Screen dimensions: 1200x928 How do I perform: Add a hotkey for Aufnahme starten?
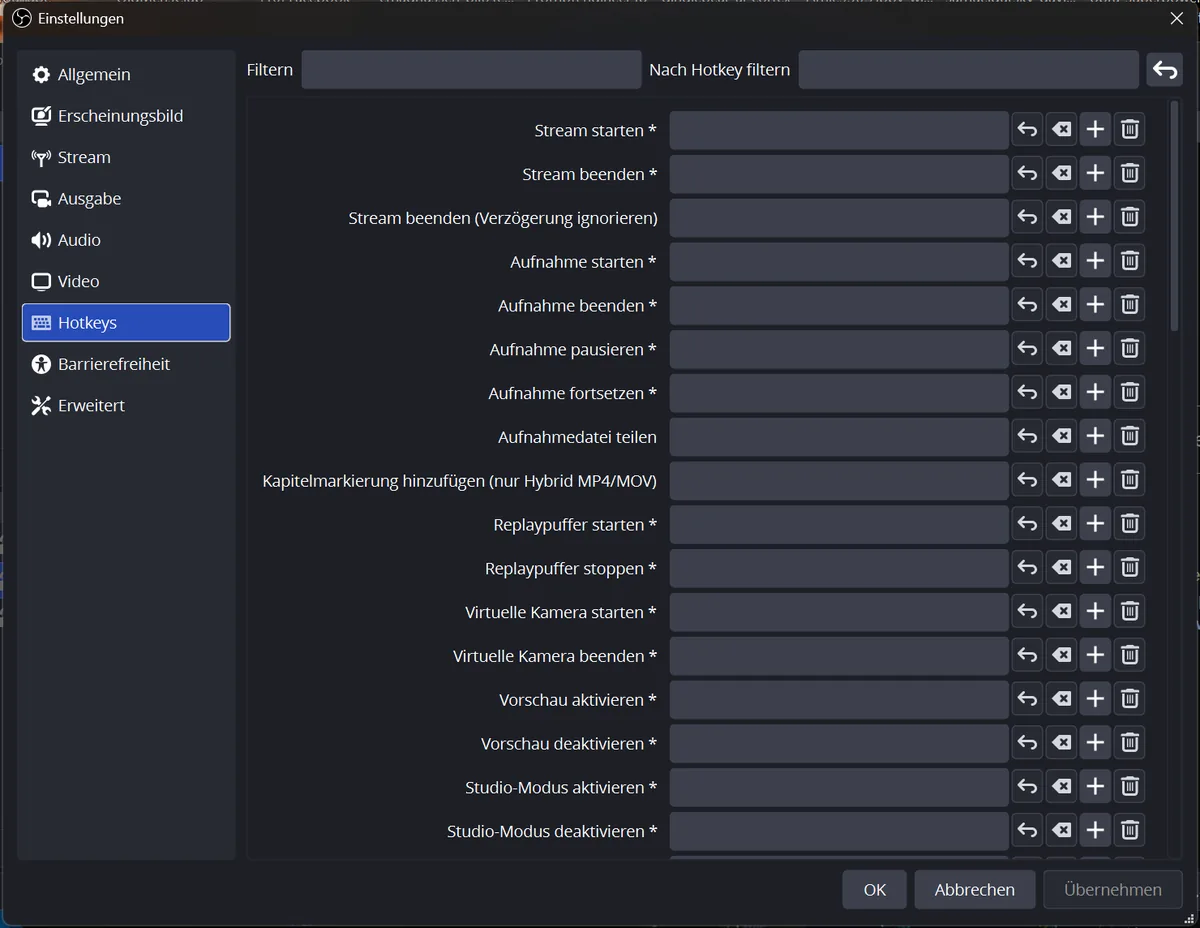pos(1095,261)
